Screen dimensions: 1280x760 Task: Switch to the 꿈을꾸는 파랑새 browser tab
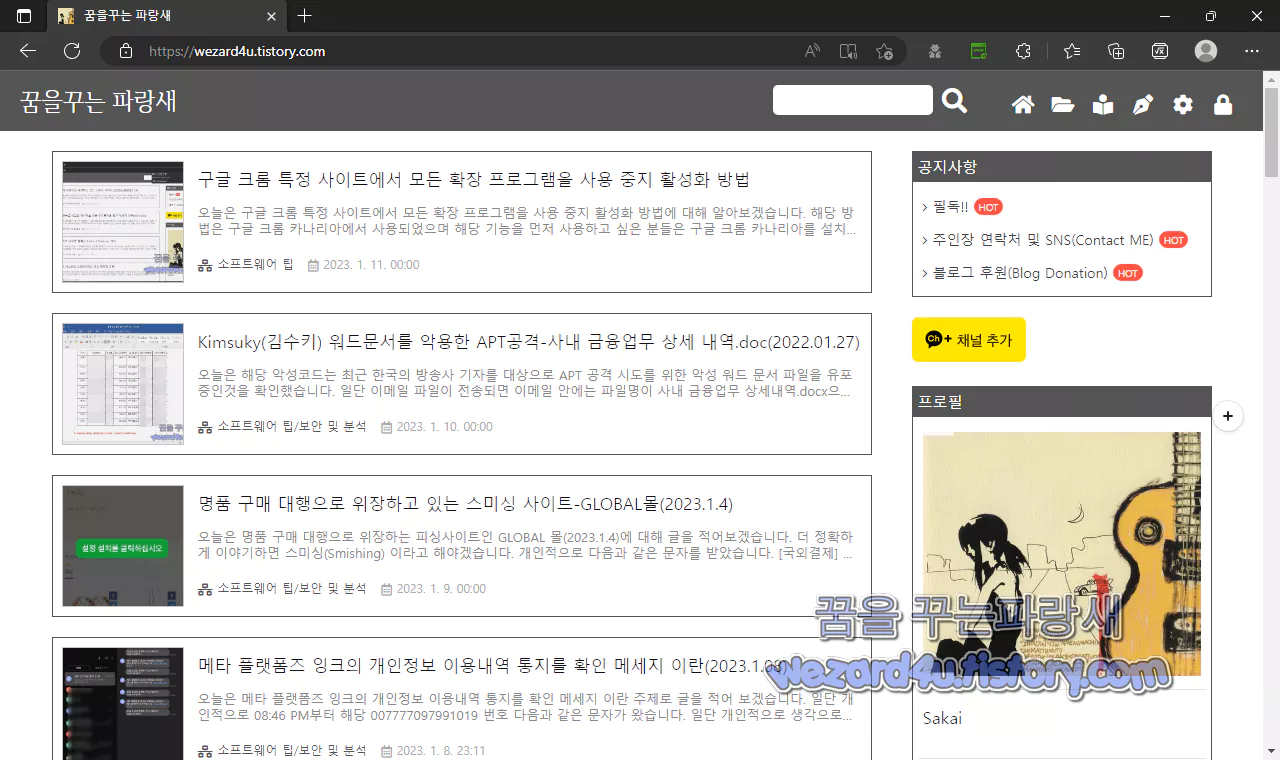point(160,16)
